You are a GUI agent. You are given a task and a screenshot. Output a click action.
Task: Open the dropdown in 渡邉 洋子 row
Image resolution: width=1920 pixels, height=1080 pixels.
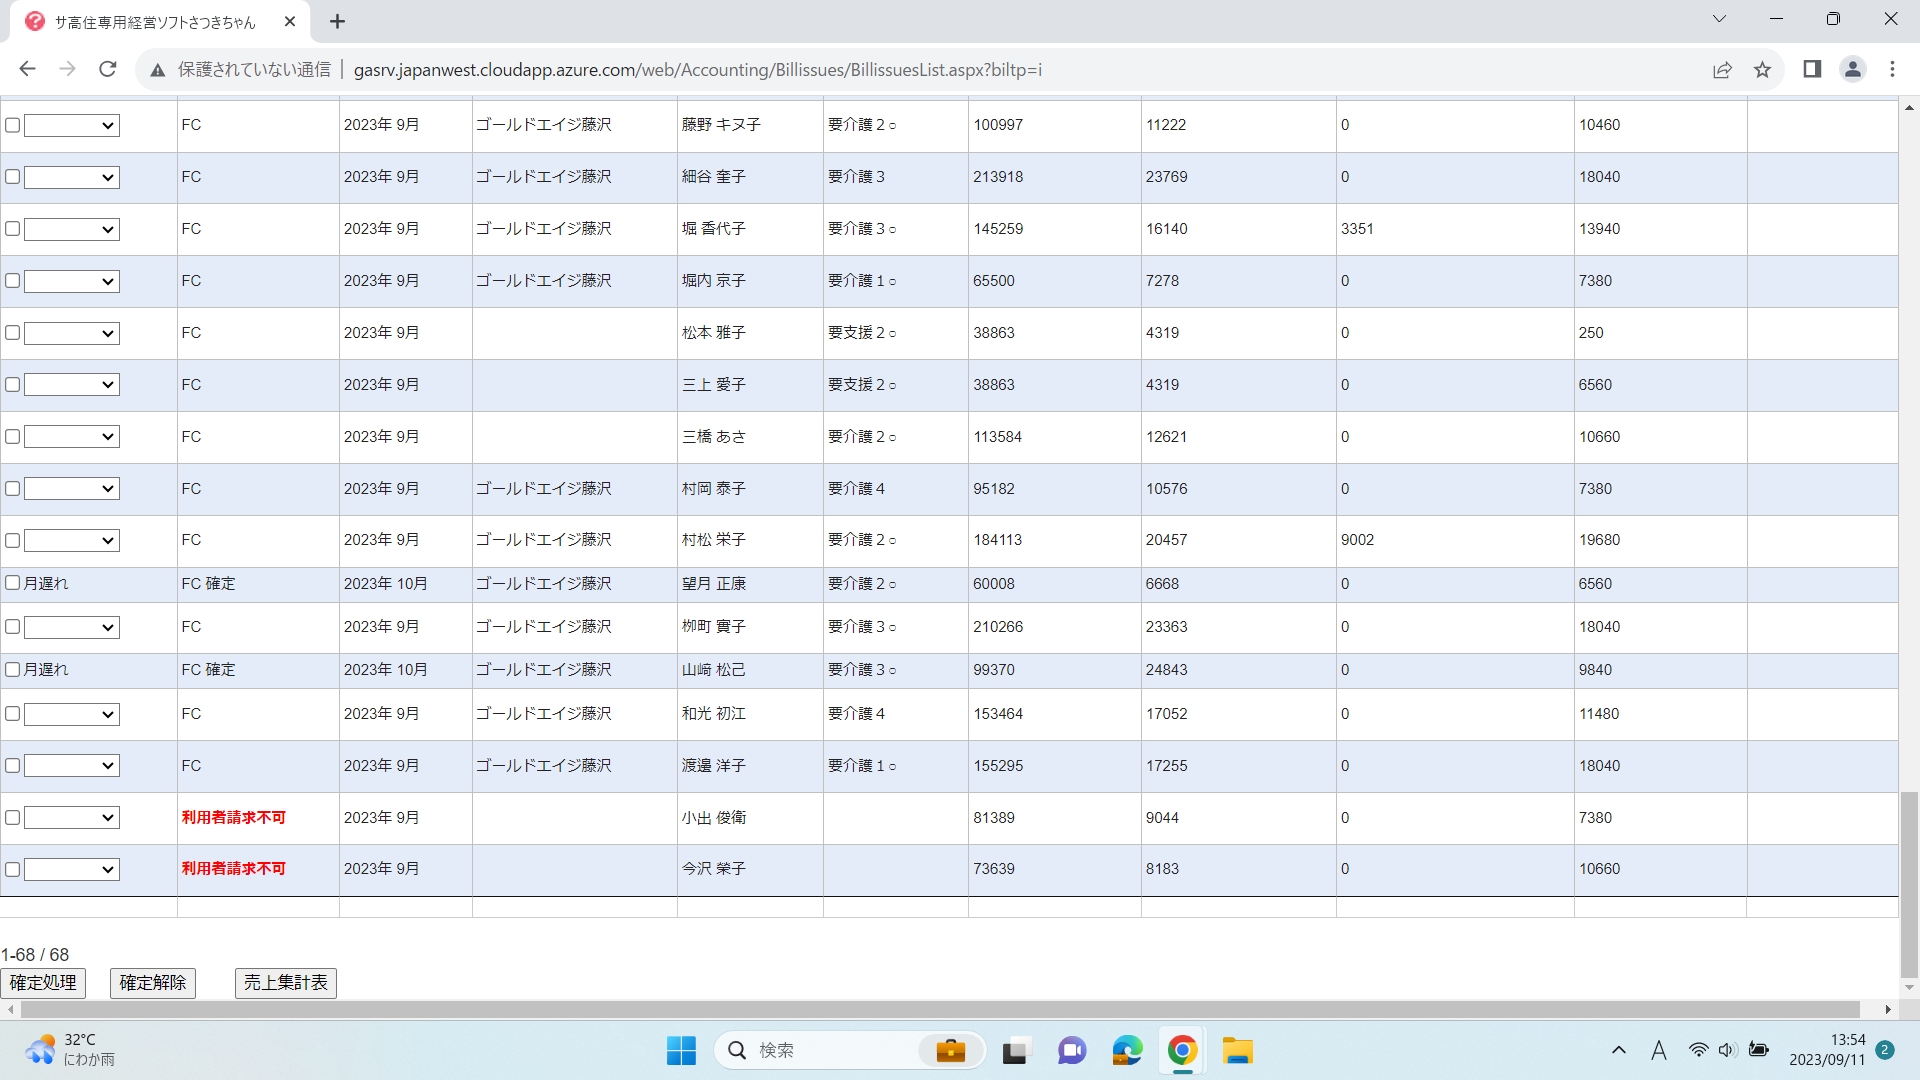point(72,766)
